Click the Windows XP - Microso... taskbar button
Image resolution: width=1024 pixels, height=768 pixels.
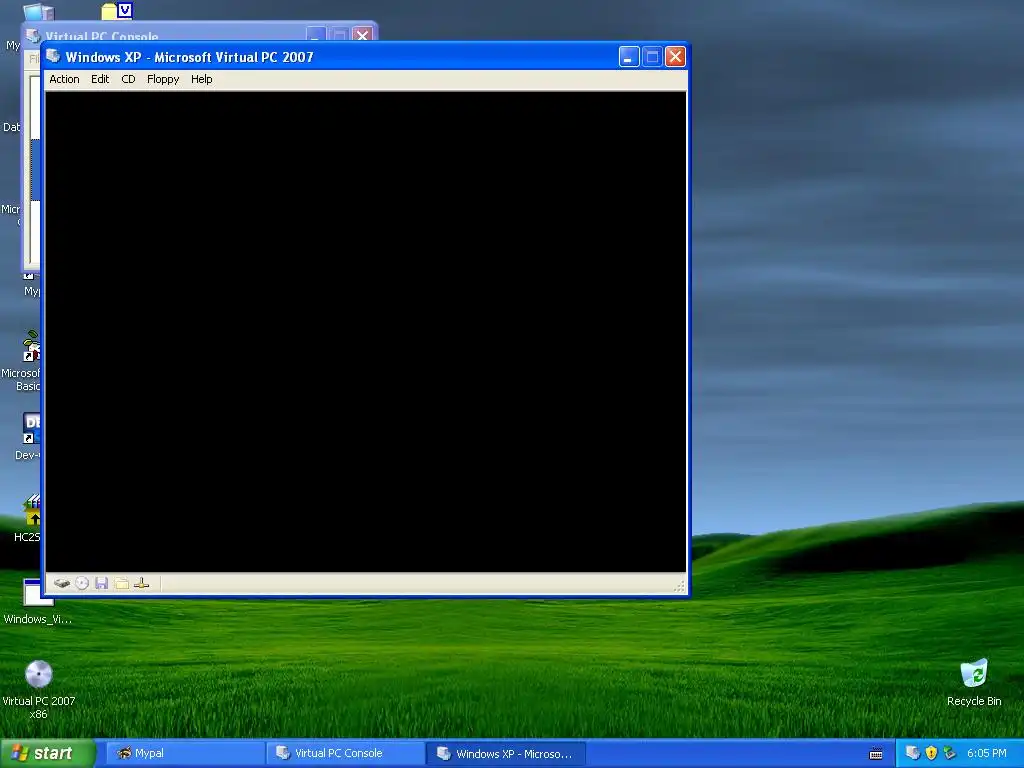click(506, 754)
